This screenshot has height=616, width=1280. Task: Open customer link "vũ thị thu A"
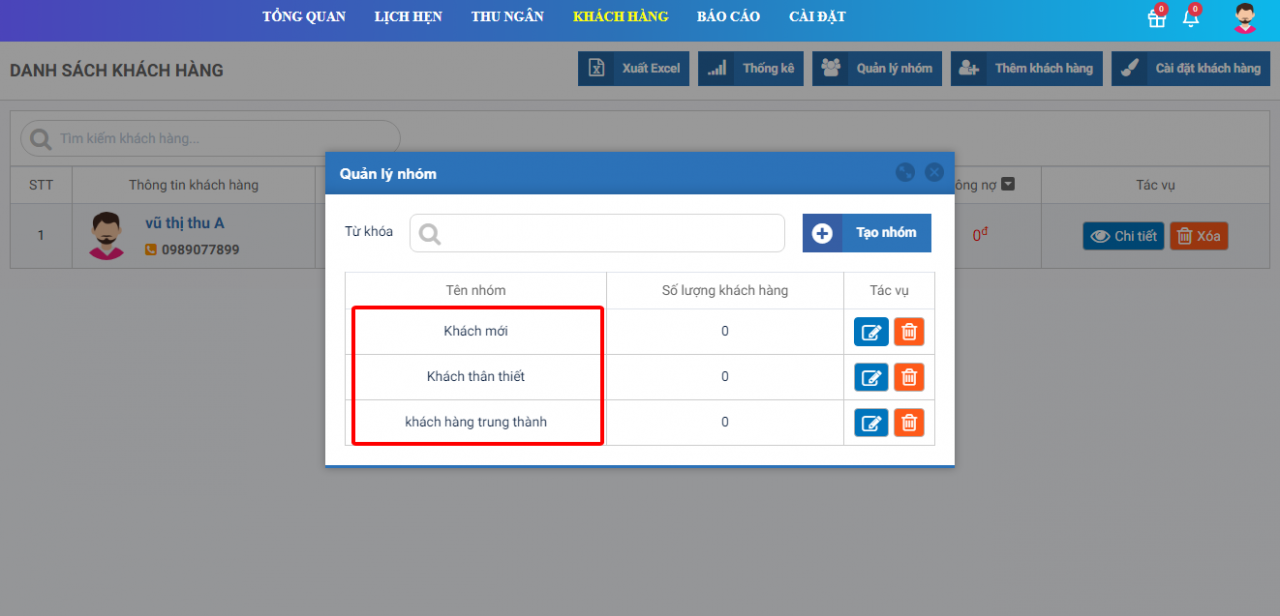184,223
